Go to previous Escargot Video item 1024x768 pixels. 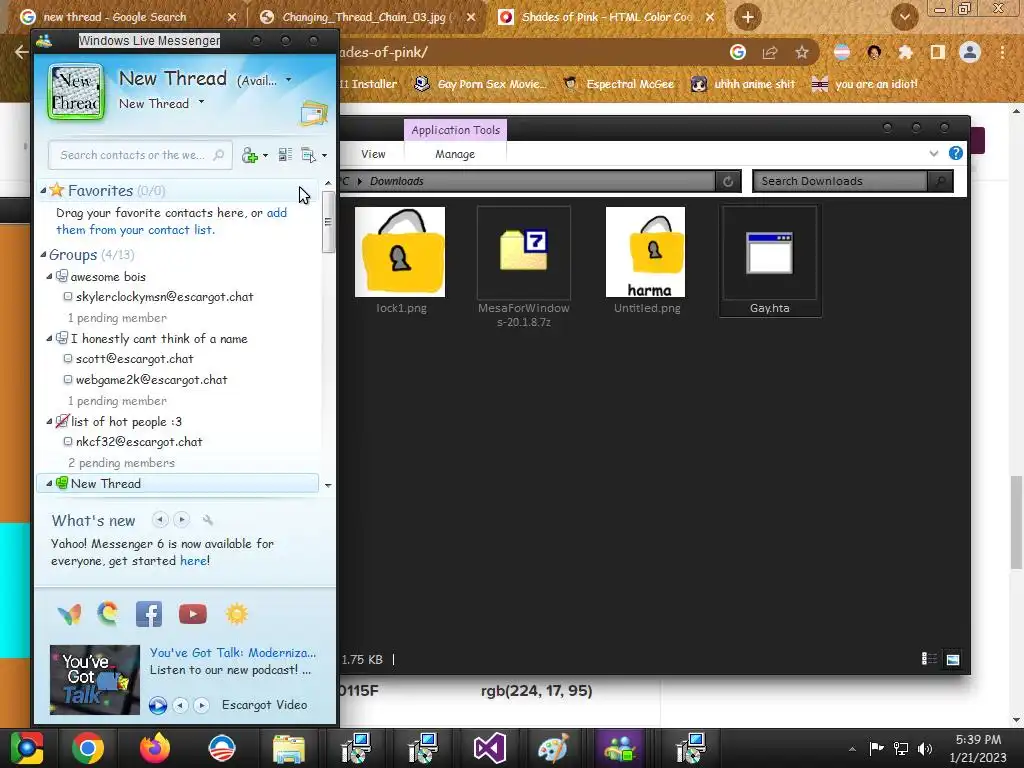[x=180, y=705]
